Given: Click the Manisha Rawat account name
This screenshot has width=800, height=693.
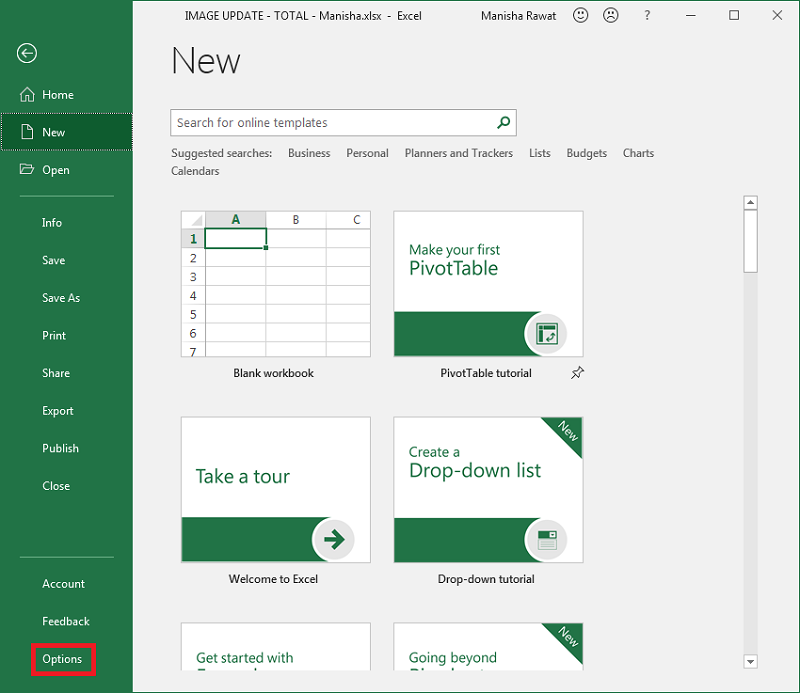Looking at the screenshot, I should [x=518, y=16].
